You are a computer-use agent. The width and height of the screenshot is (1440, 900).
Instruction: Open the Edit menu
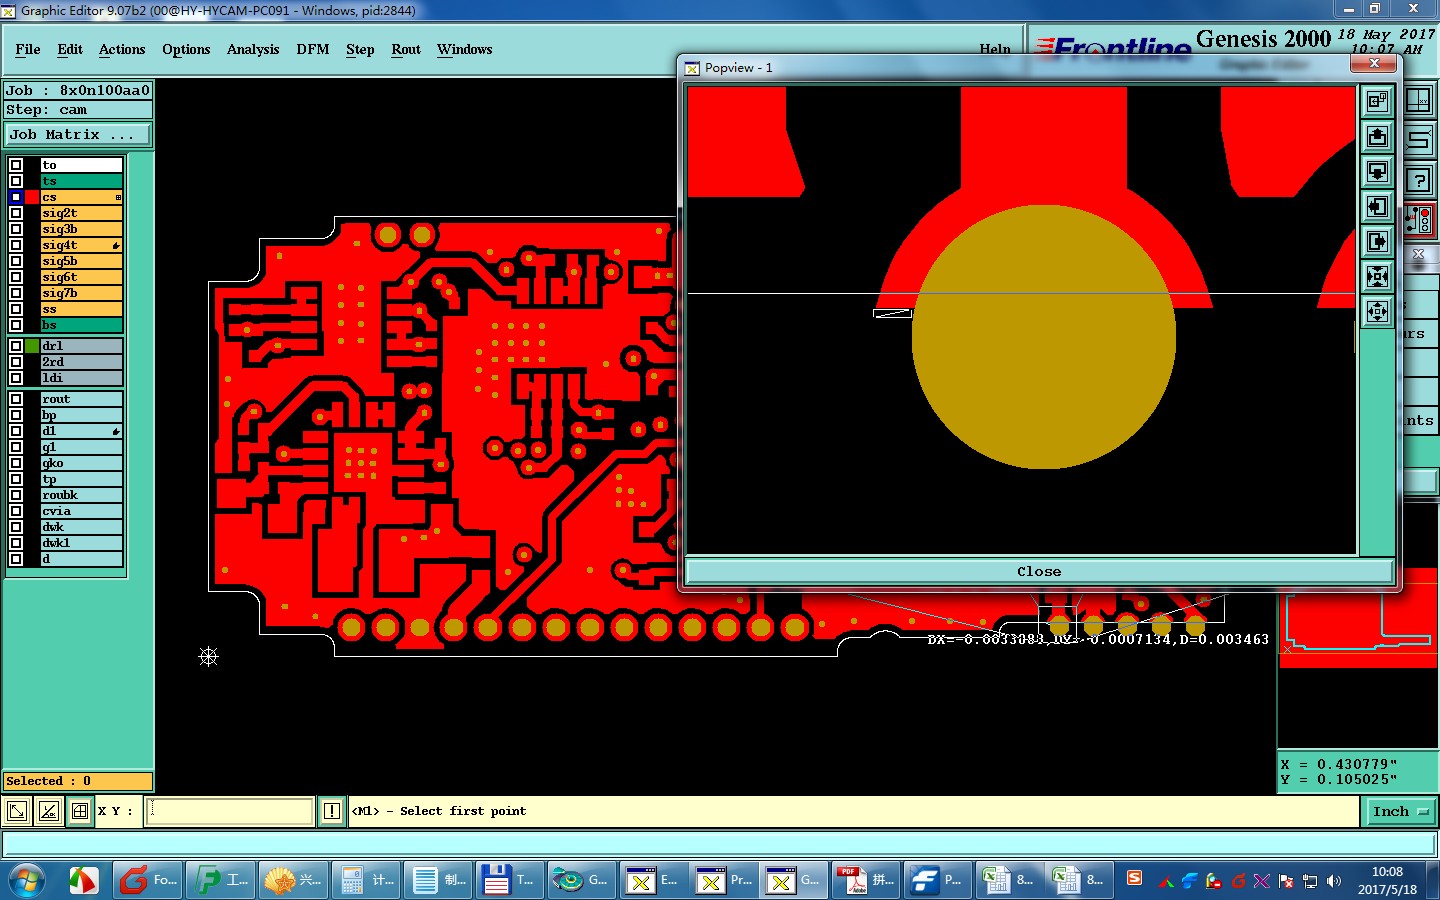[70, 49]
